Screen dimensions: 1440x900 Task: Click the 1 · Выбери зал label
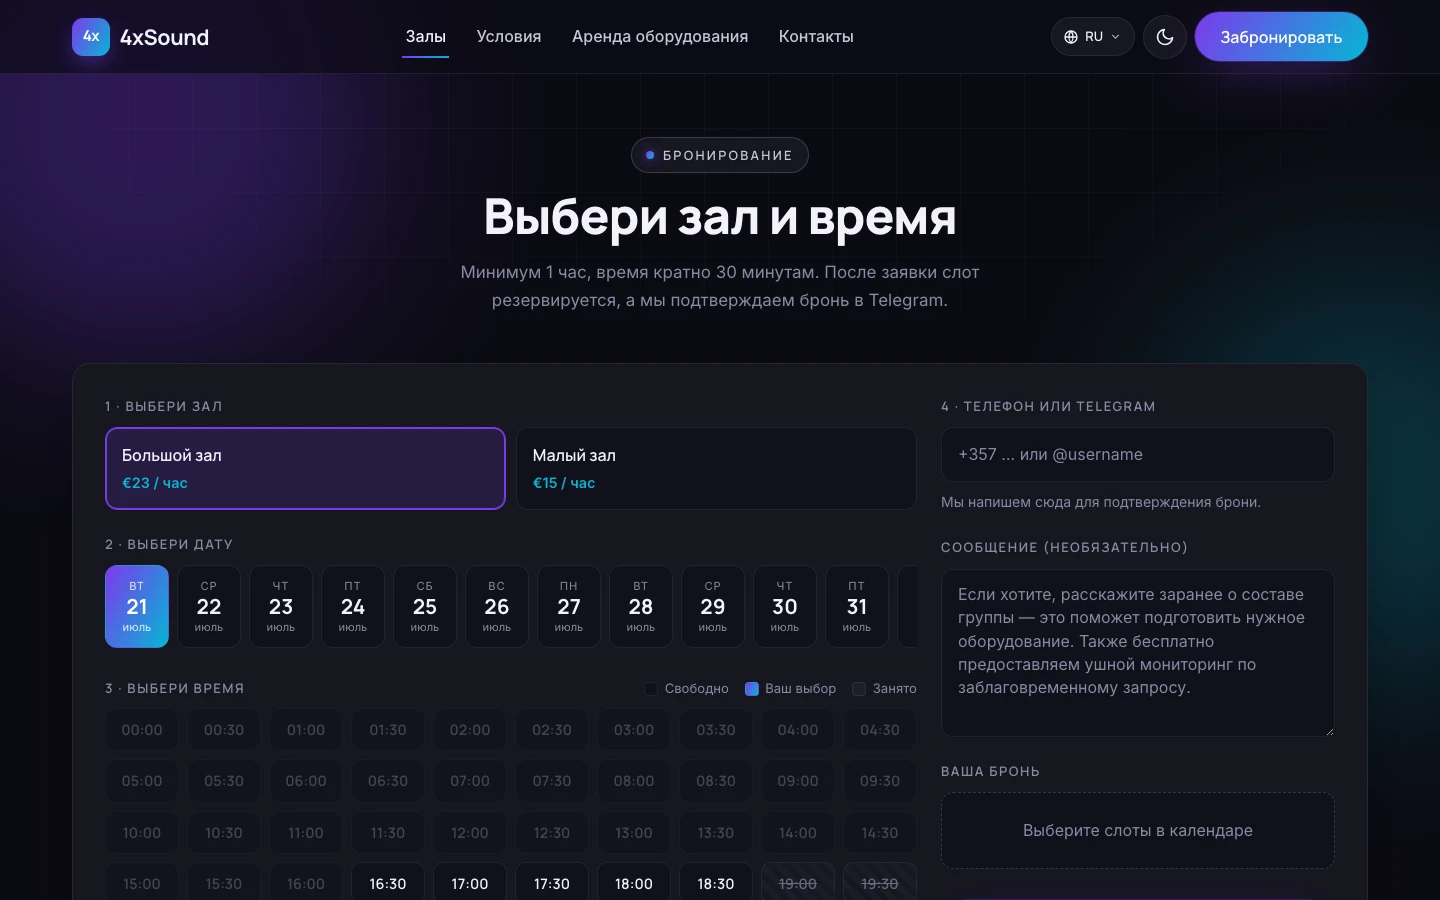click(164, 407)
